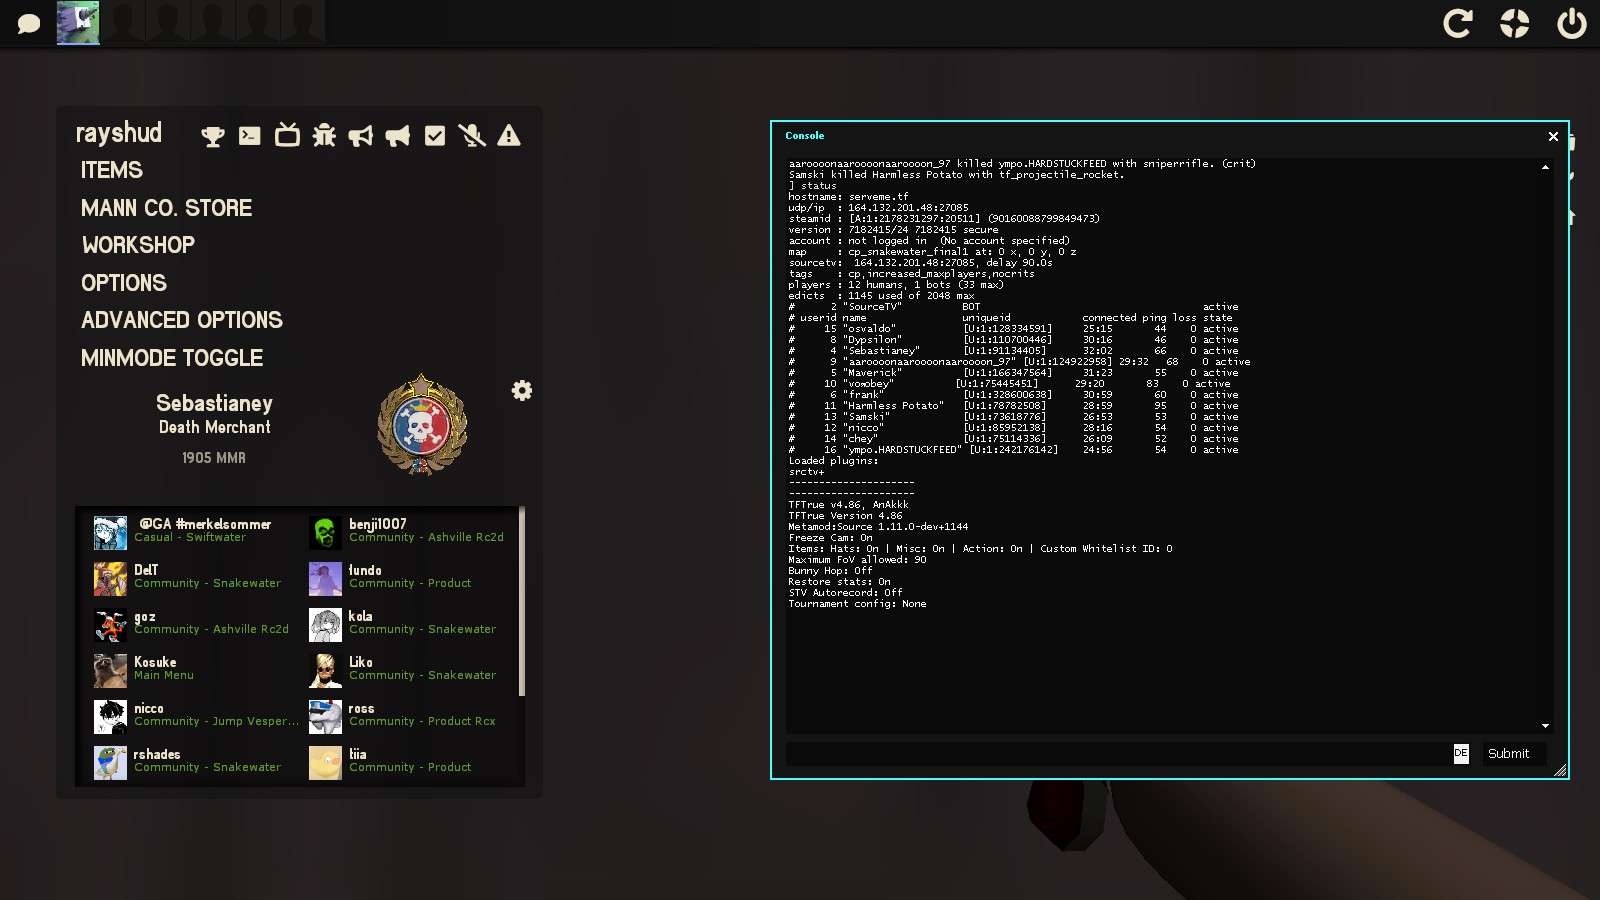1600x900 pixels.
Task: Open the developer console icon
Action: click(x=250, y=136)
